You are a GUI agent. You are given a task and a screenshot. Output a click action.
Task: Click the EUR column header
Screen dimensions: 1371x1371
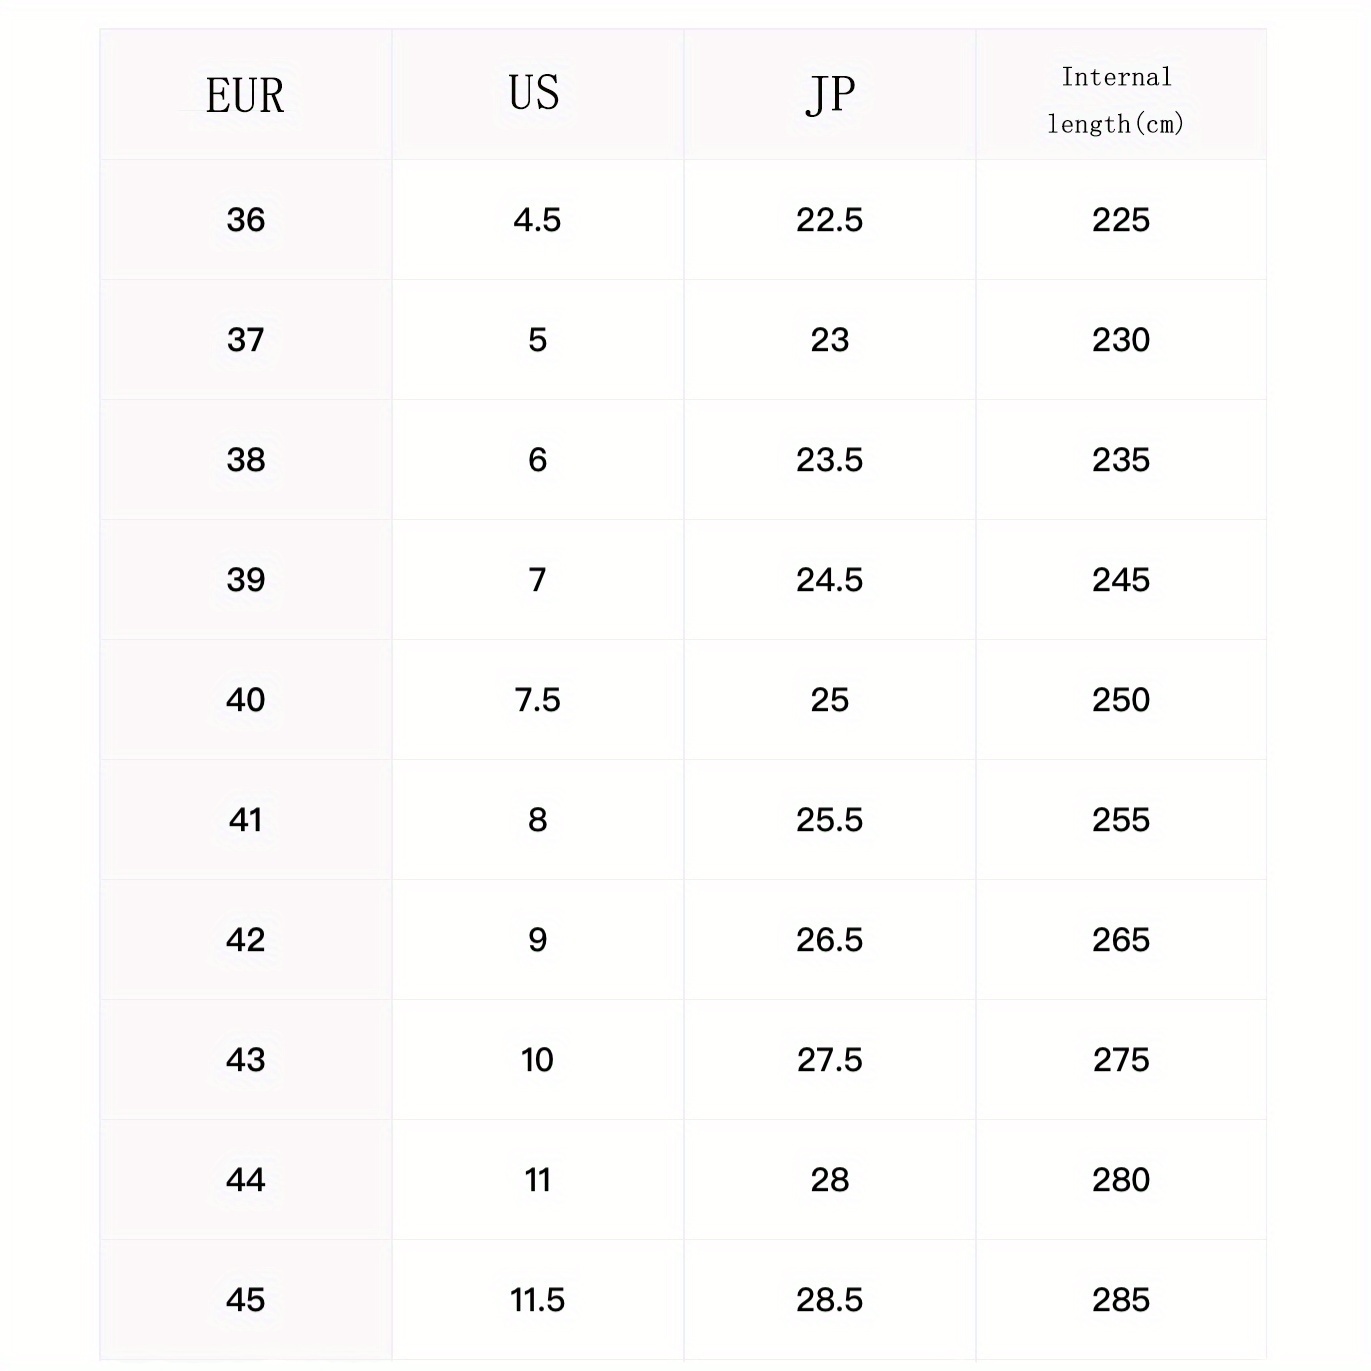(245, 96)
